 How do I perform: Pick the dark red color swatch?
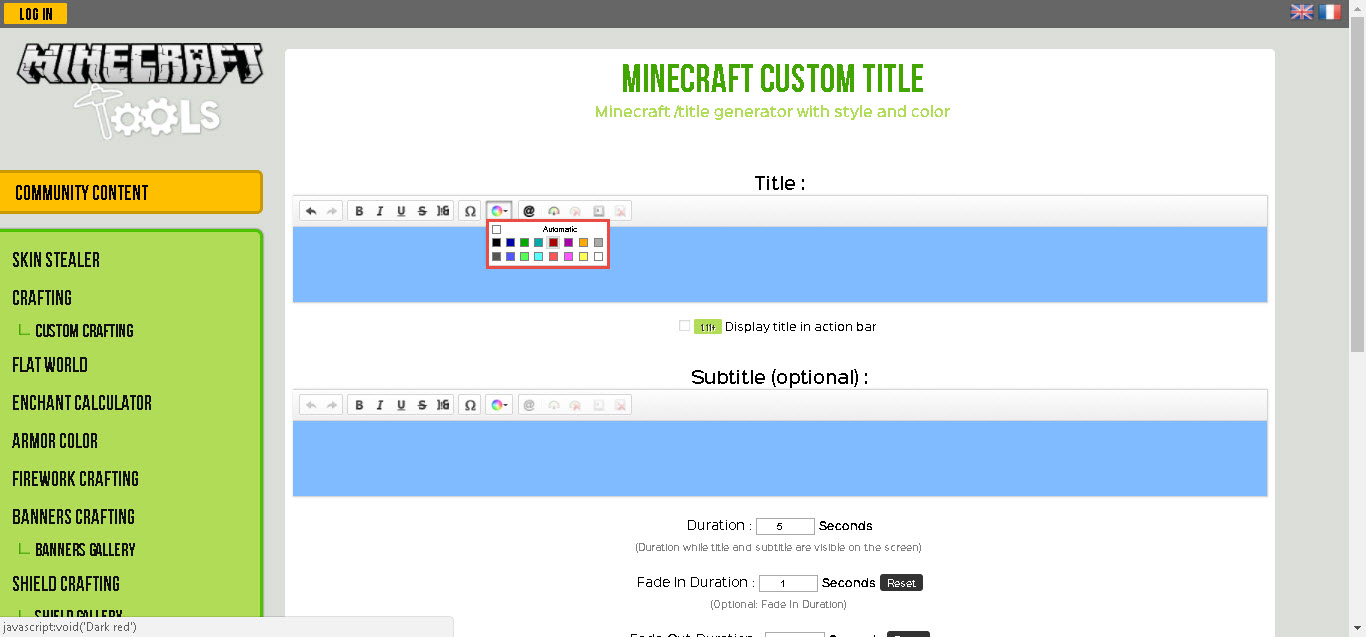[x=554, y=242]
